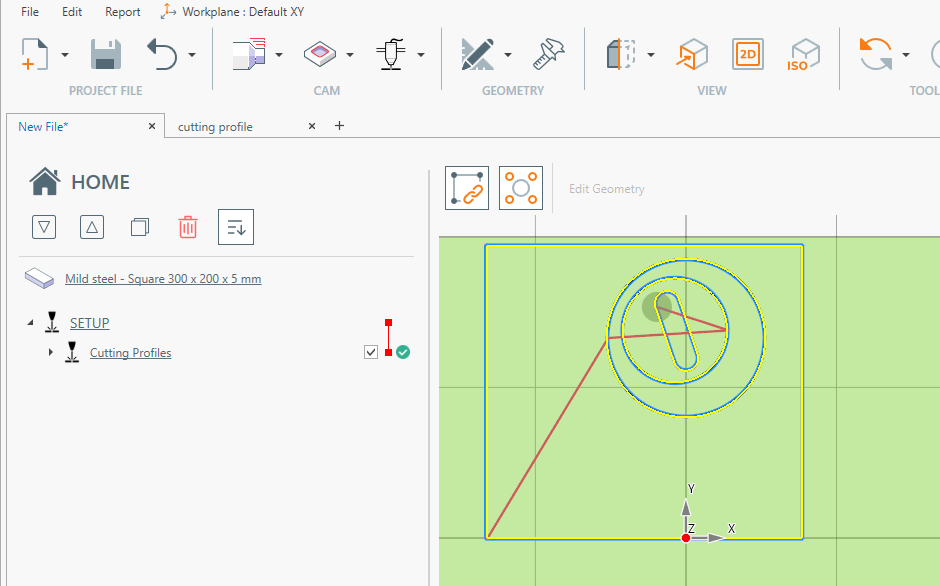
Task: Open the dropdown arrow beside New file
Action: (65, 55)
